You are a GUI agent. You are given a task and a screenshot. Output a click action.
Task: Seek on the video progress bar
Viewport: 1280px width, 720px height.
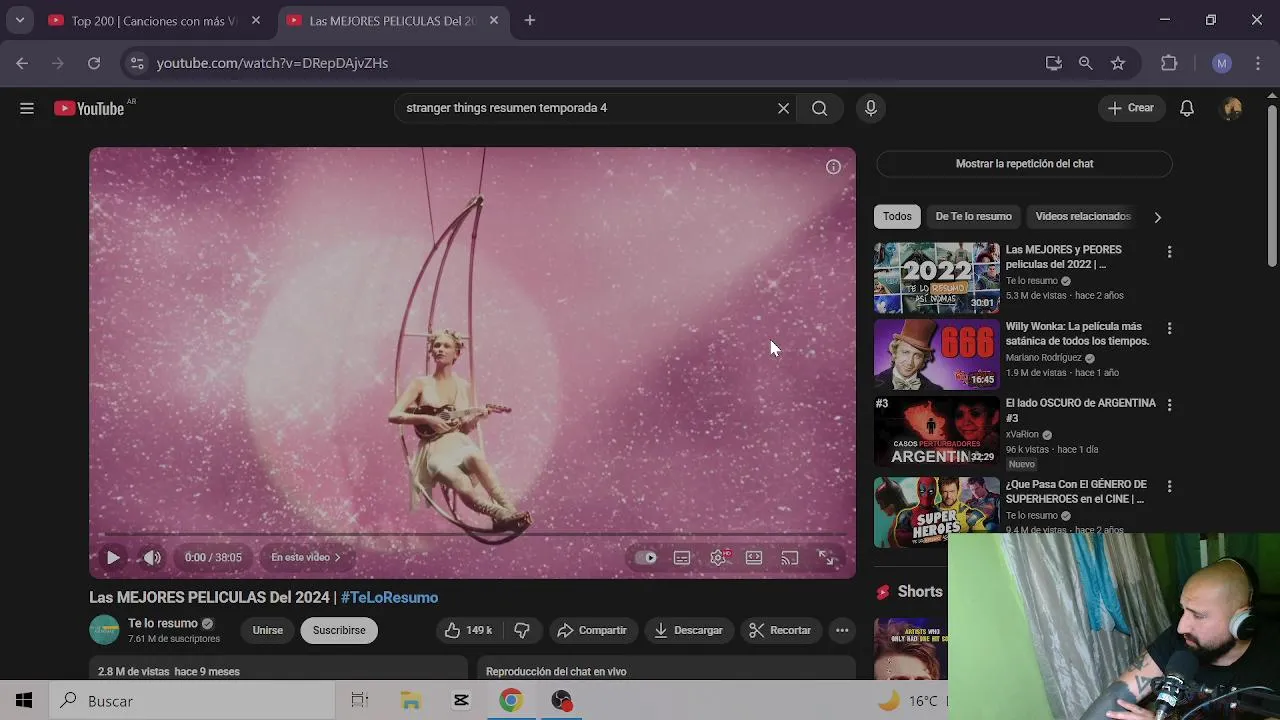click(472, 535)
